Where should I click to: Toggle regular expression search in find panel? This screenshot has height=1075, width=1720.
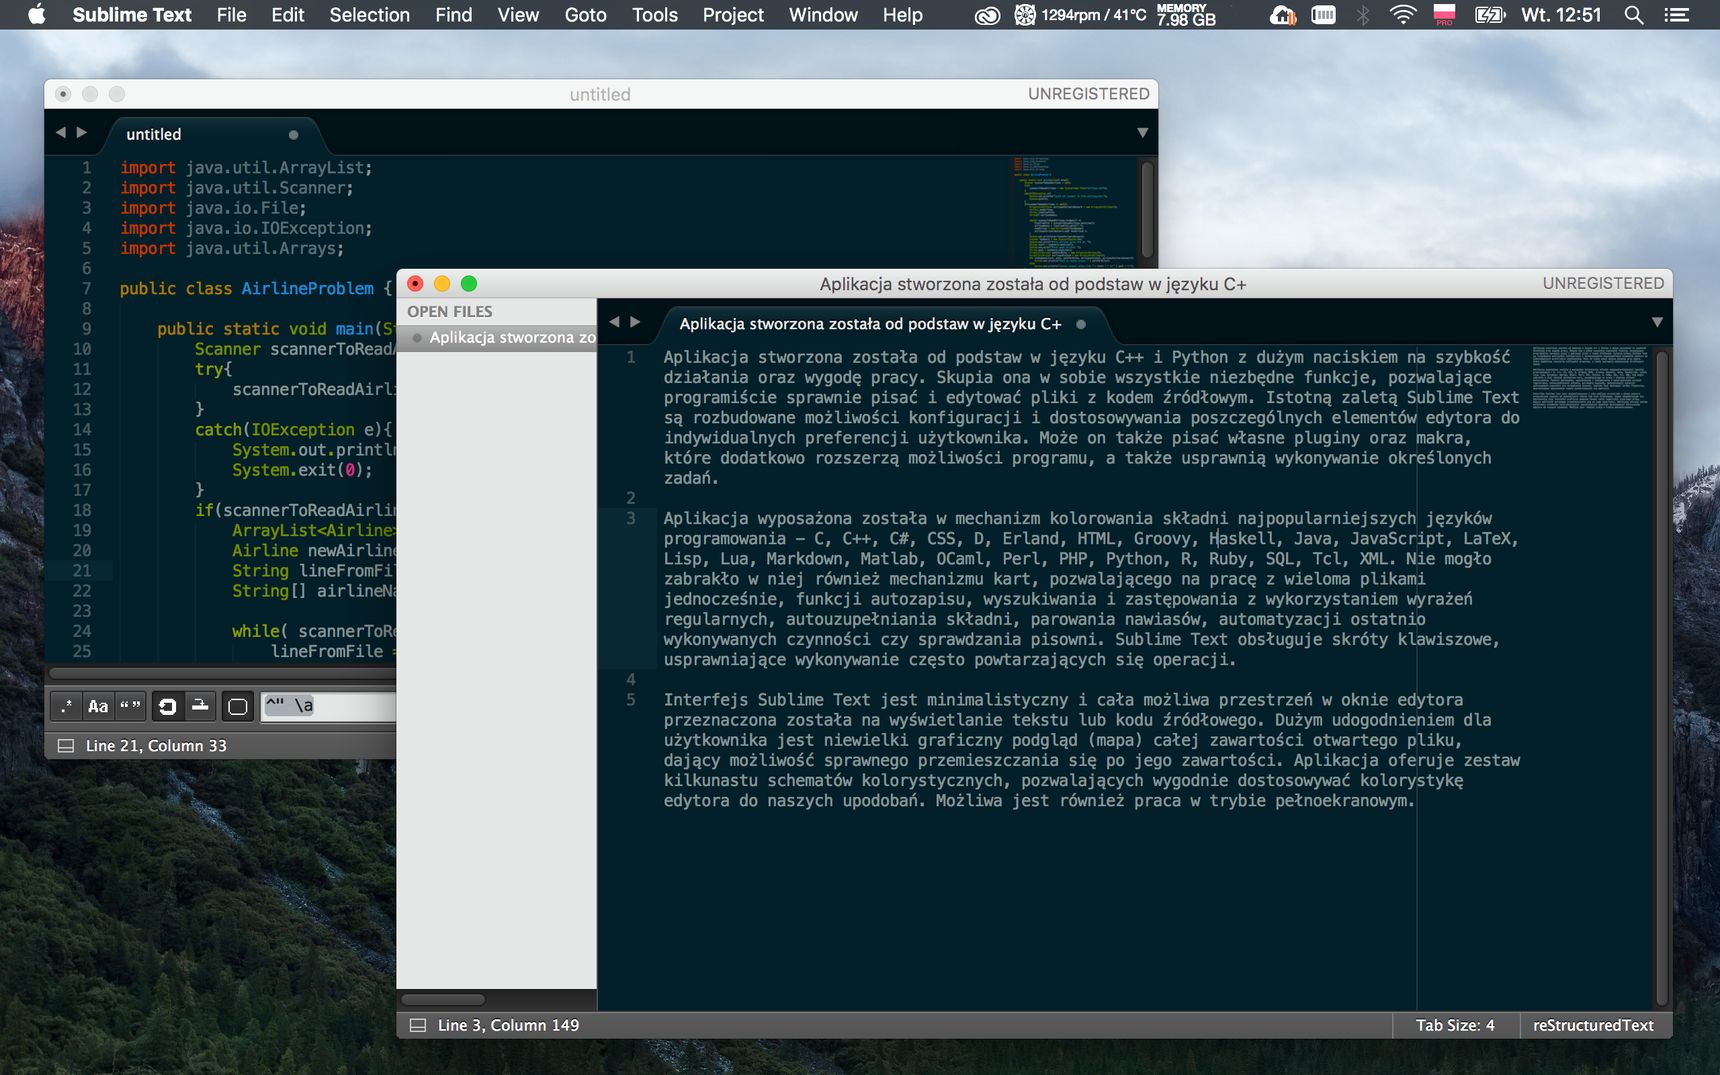[66, 706]
